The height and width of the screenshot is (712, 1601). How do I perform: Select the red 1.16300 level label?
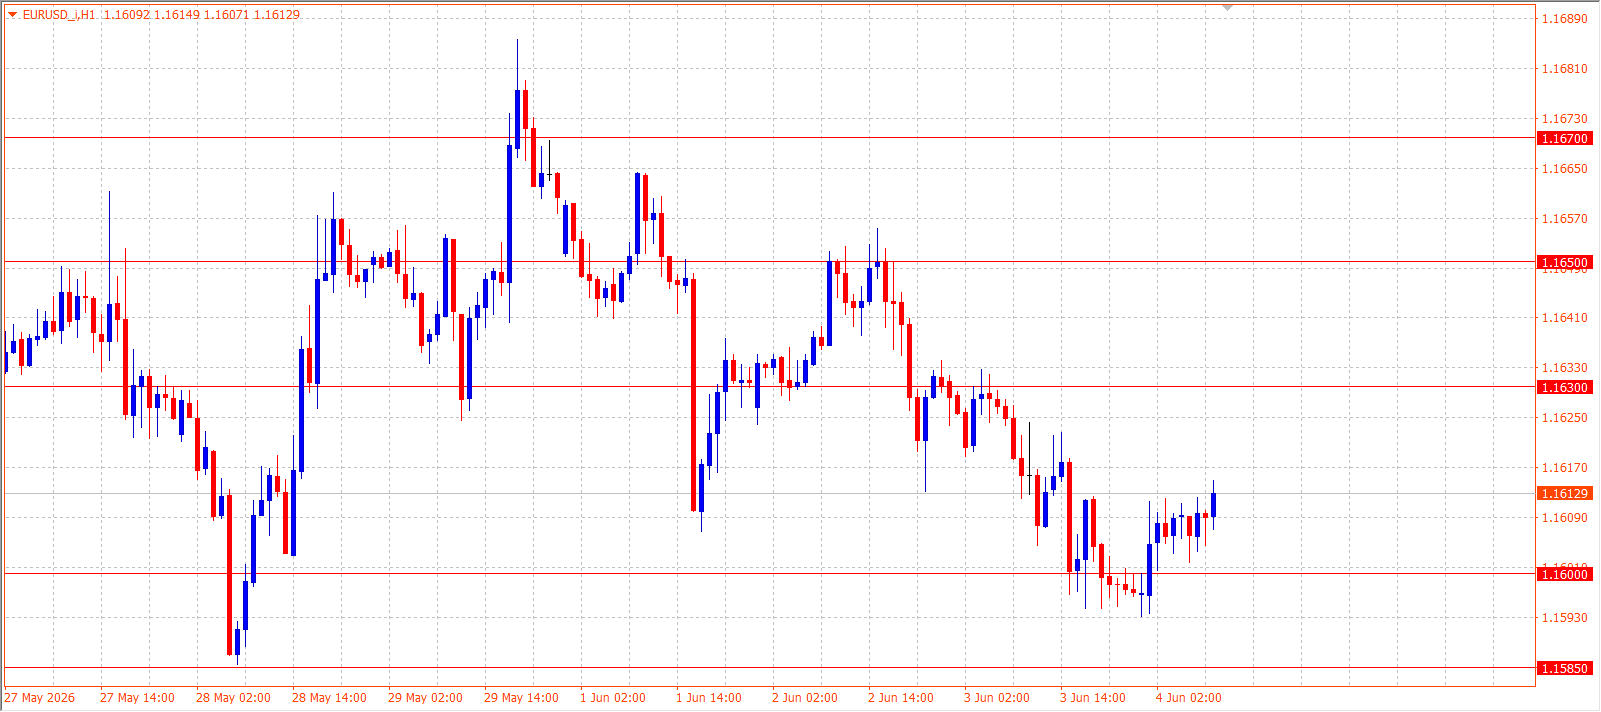tap(1564, 387)
